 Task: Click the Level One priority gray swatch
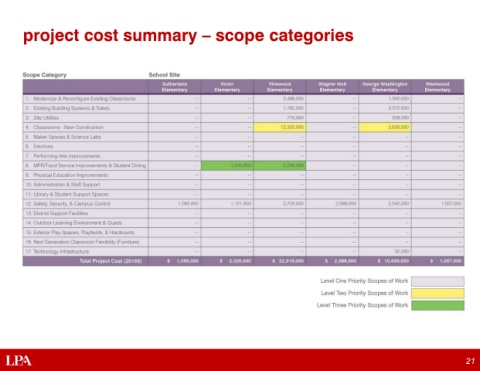coord(438,281)
